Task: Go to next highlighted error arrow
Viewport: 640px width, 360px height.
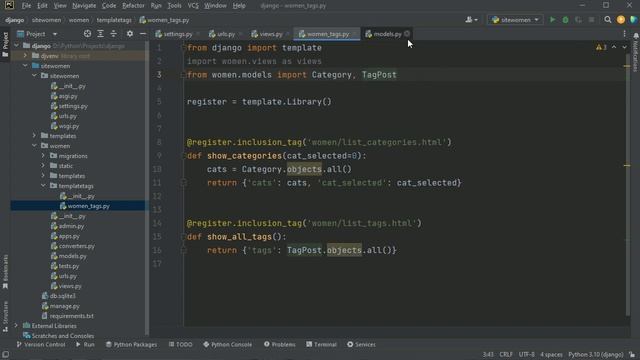Action: [624, 48]
